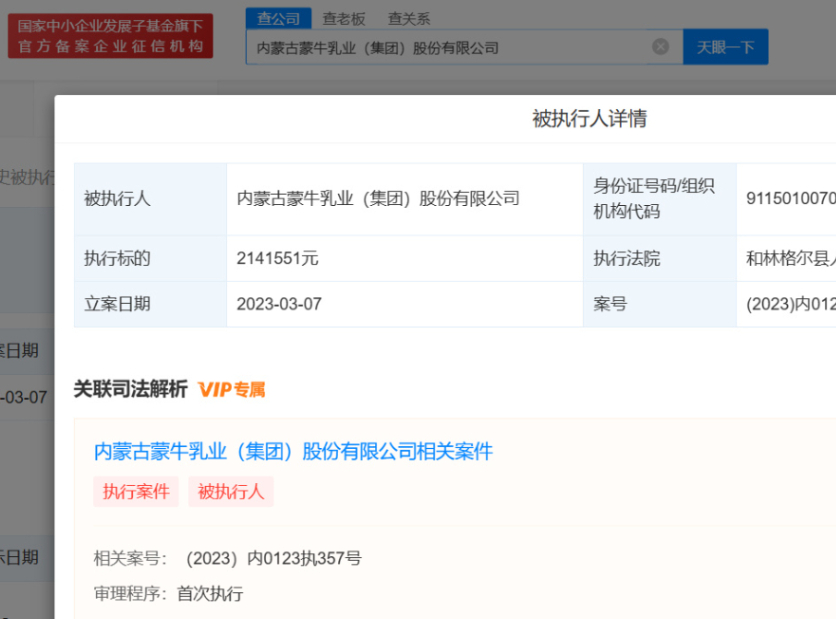Select the 2141551元 执行标的 value

pos(277,258)
